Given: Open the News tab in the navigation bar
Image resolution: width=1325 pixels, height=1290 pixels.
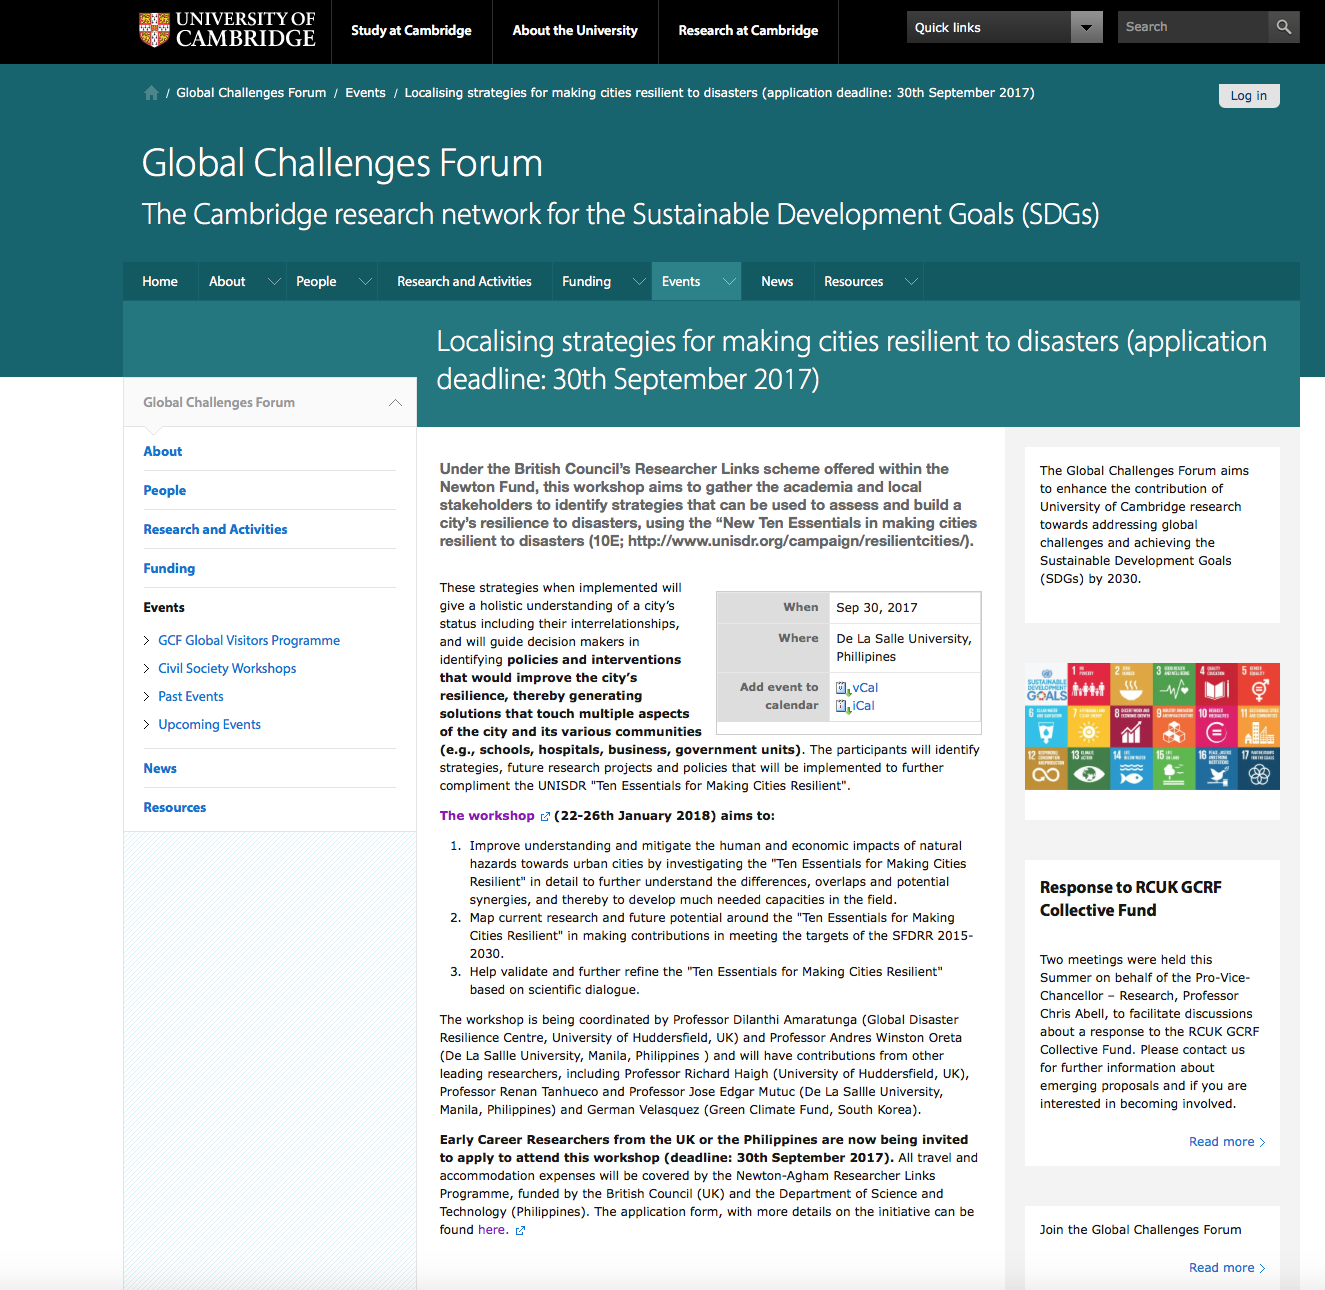Looking at the screenshot, I should pos(777,282).
